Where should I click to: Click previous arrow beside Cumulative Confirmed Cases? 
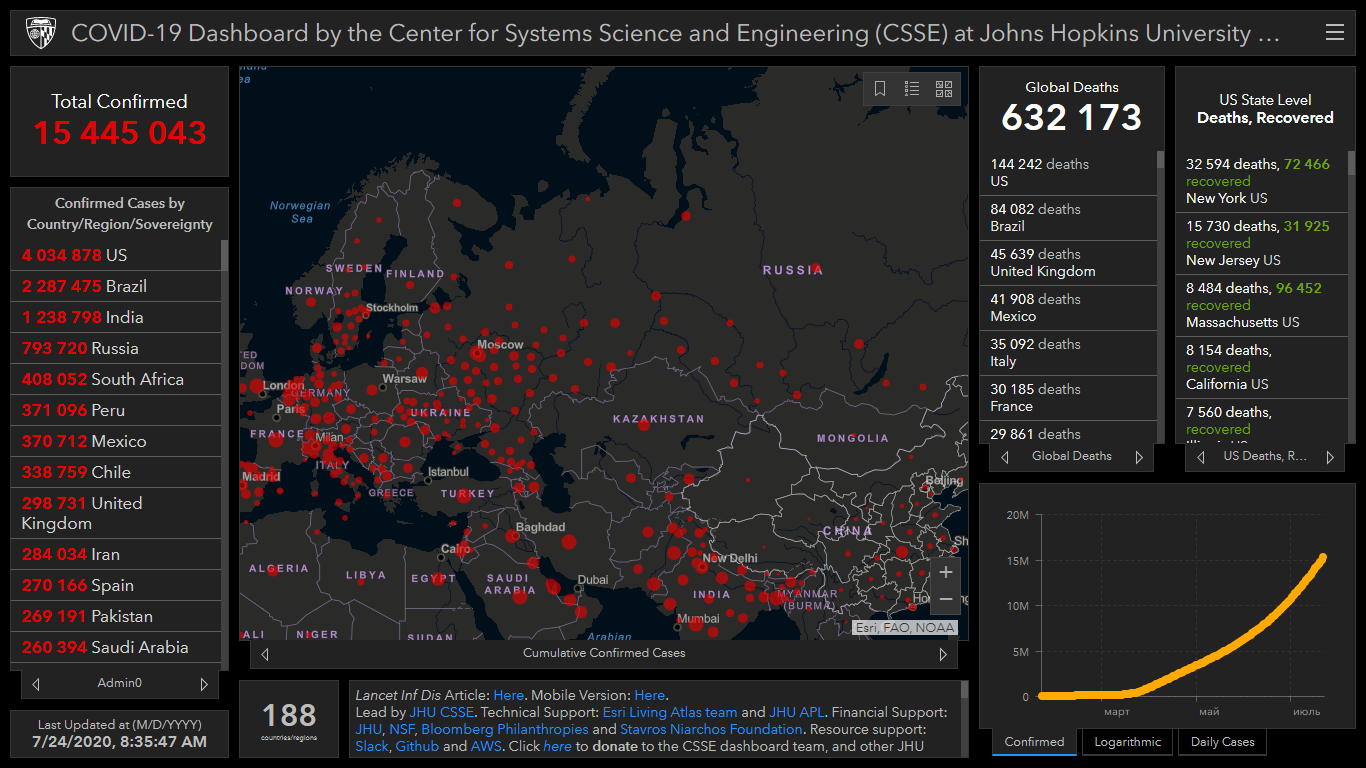coord(265,654)
